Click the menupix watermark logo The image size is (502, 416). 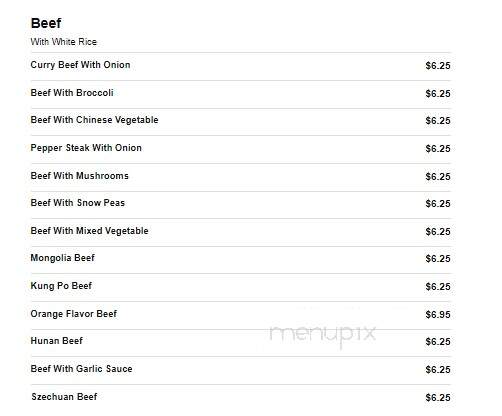point(323,334)
